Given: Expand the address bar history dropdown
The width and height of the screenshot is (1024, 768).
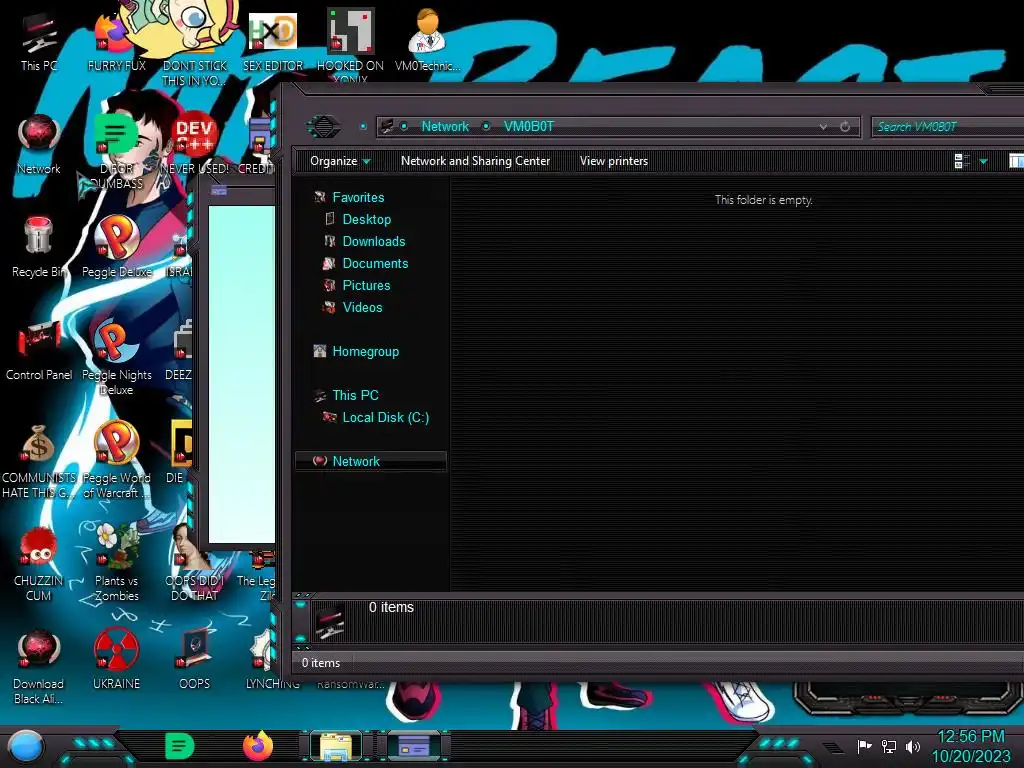Looking at the screenshot, I should 823,127.
